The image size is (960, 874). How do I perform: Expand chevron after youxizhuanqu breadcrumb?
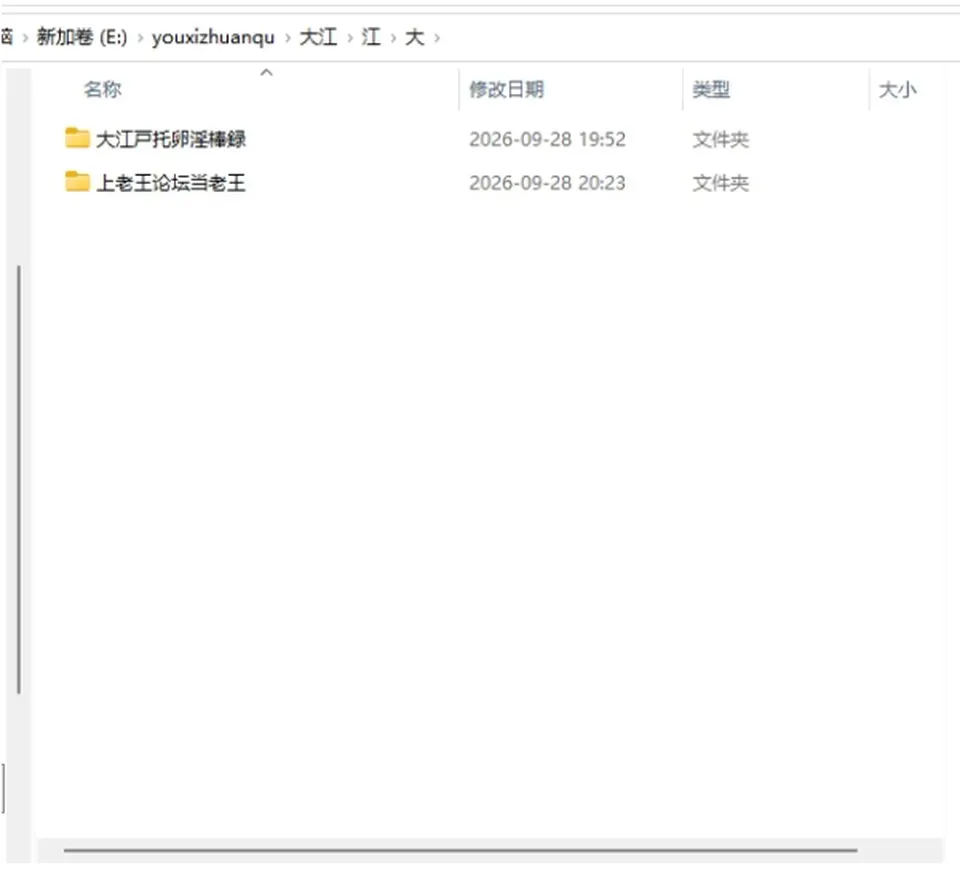[x=287, y=38]
